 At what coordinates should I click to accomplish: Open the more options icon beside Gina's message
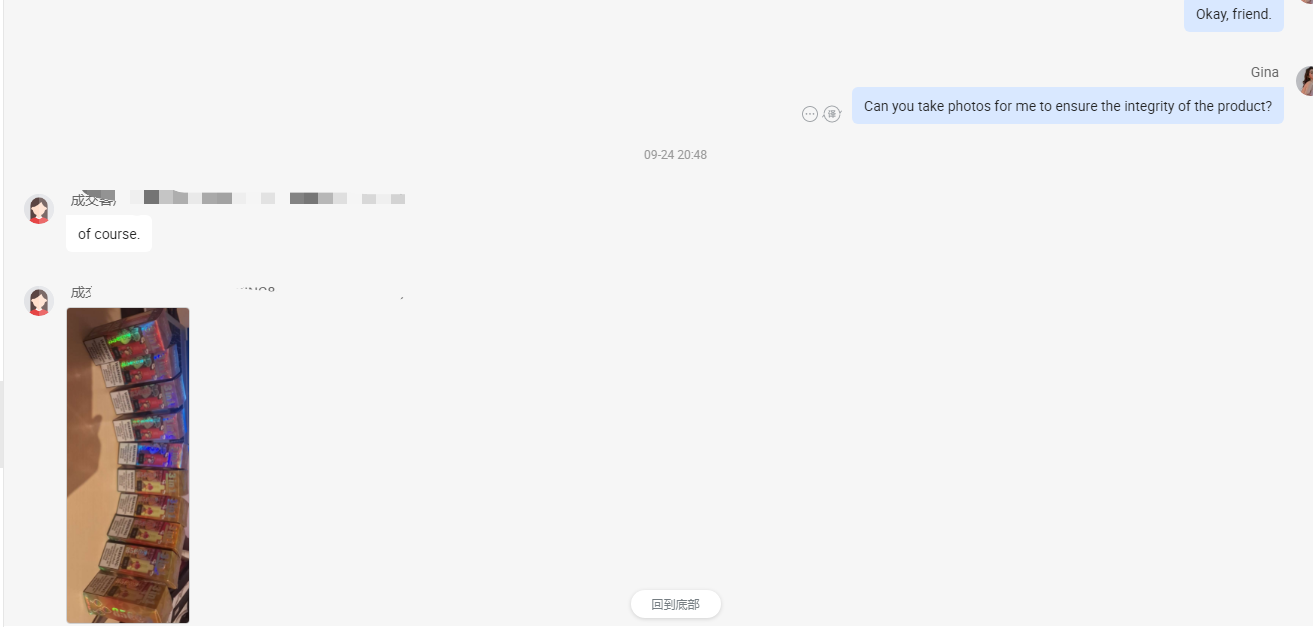point(810,114)
